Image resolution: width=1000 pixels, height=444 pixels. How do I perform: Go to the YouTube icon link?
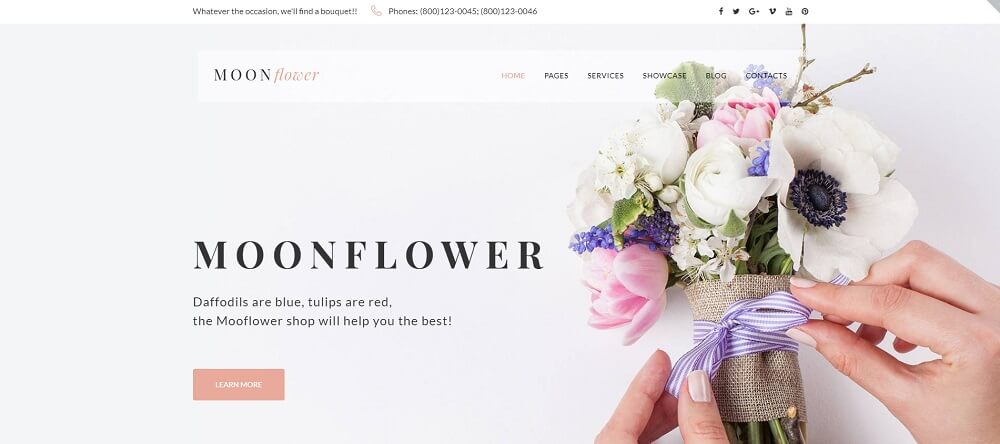(x=789, y=11)
